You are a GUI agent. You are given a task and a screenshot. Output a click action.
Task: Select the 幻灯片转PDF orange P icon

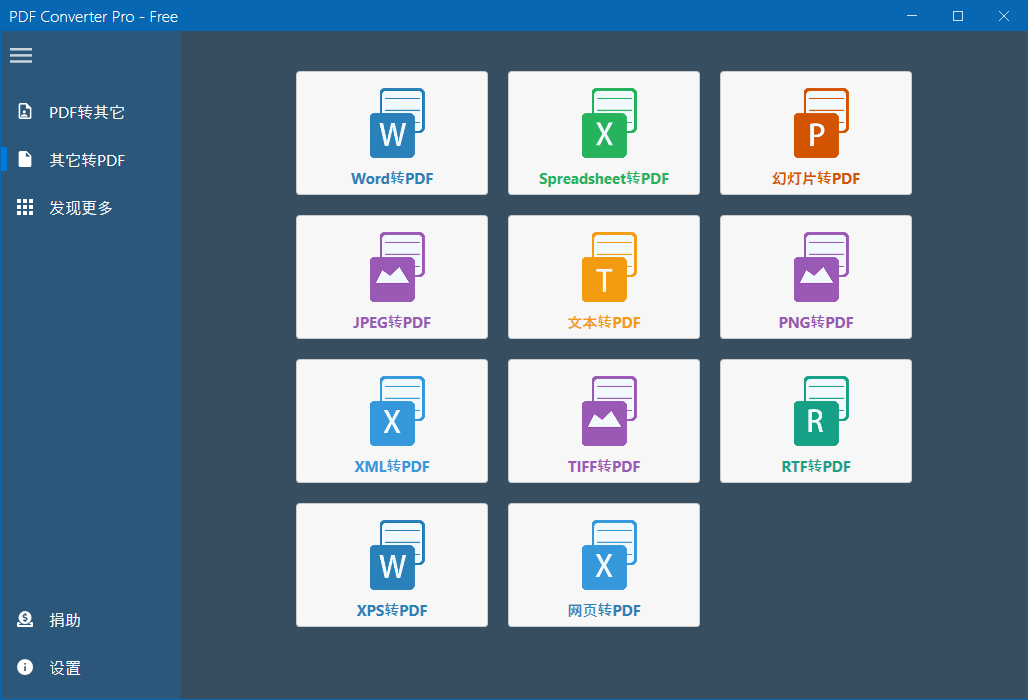tap(821, 123)
